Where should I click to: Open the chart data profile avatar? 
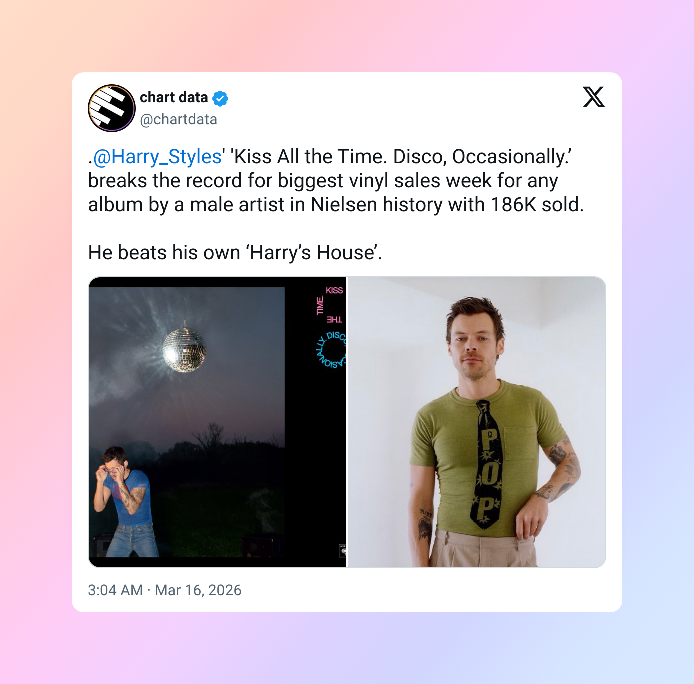pos(112,108)
